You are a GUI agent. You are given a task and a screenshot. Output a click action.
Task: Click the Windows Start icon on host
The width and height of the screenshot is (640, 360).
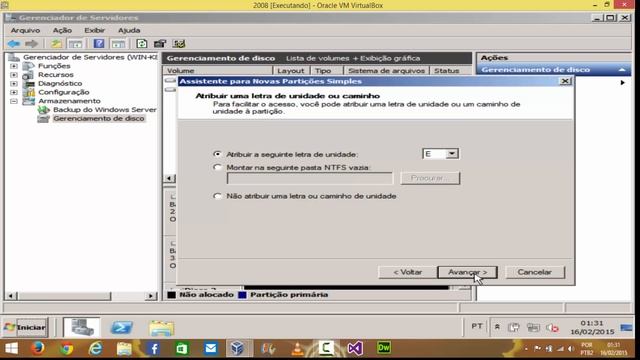pyautogui.click(x=11, y=348)
